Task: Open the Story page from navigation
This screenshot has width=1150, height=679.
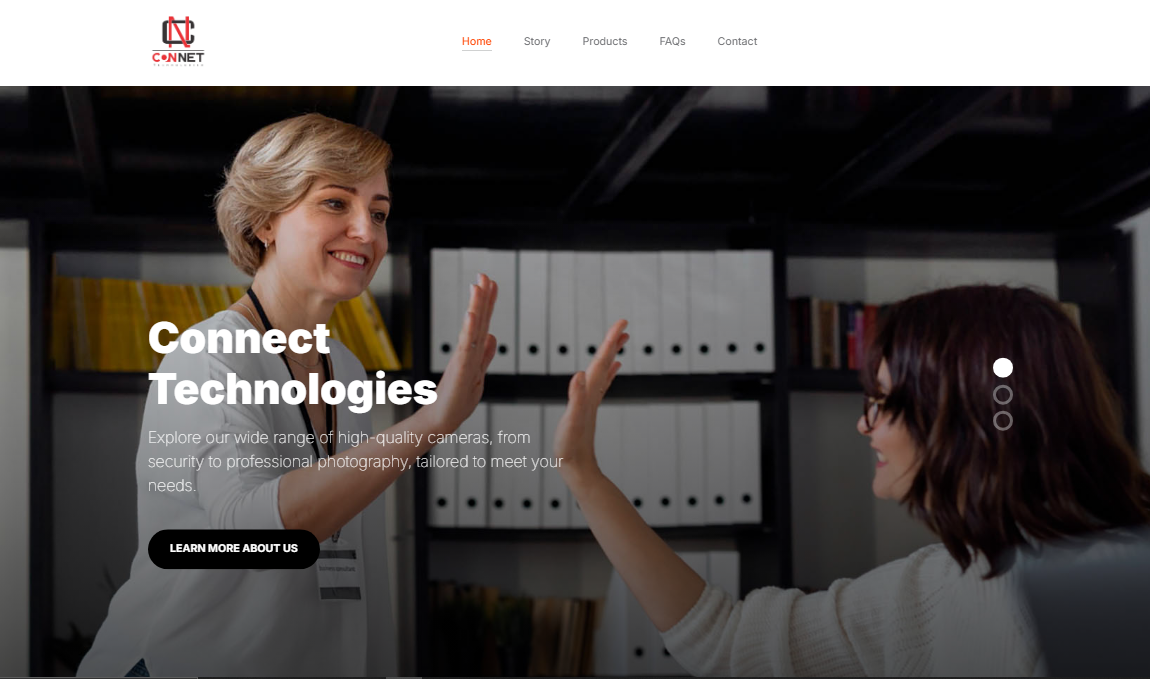Action: (537, 41)
